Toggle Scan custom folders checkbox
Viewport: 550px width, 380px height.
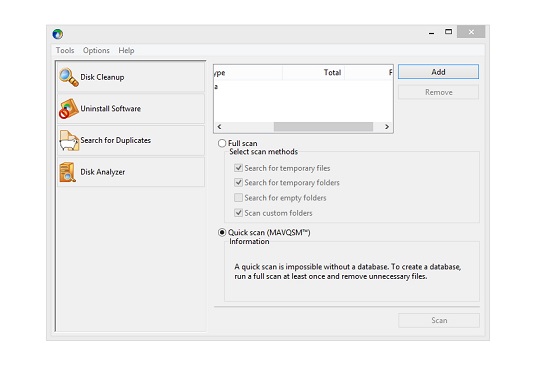pyautogui.click(x=238, y=213)
